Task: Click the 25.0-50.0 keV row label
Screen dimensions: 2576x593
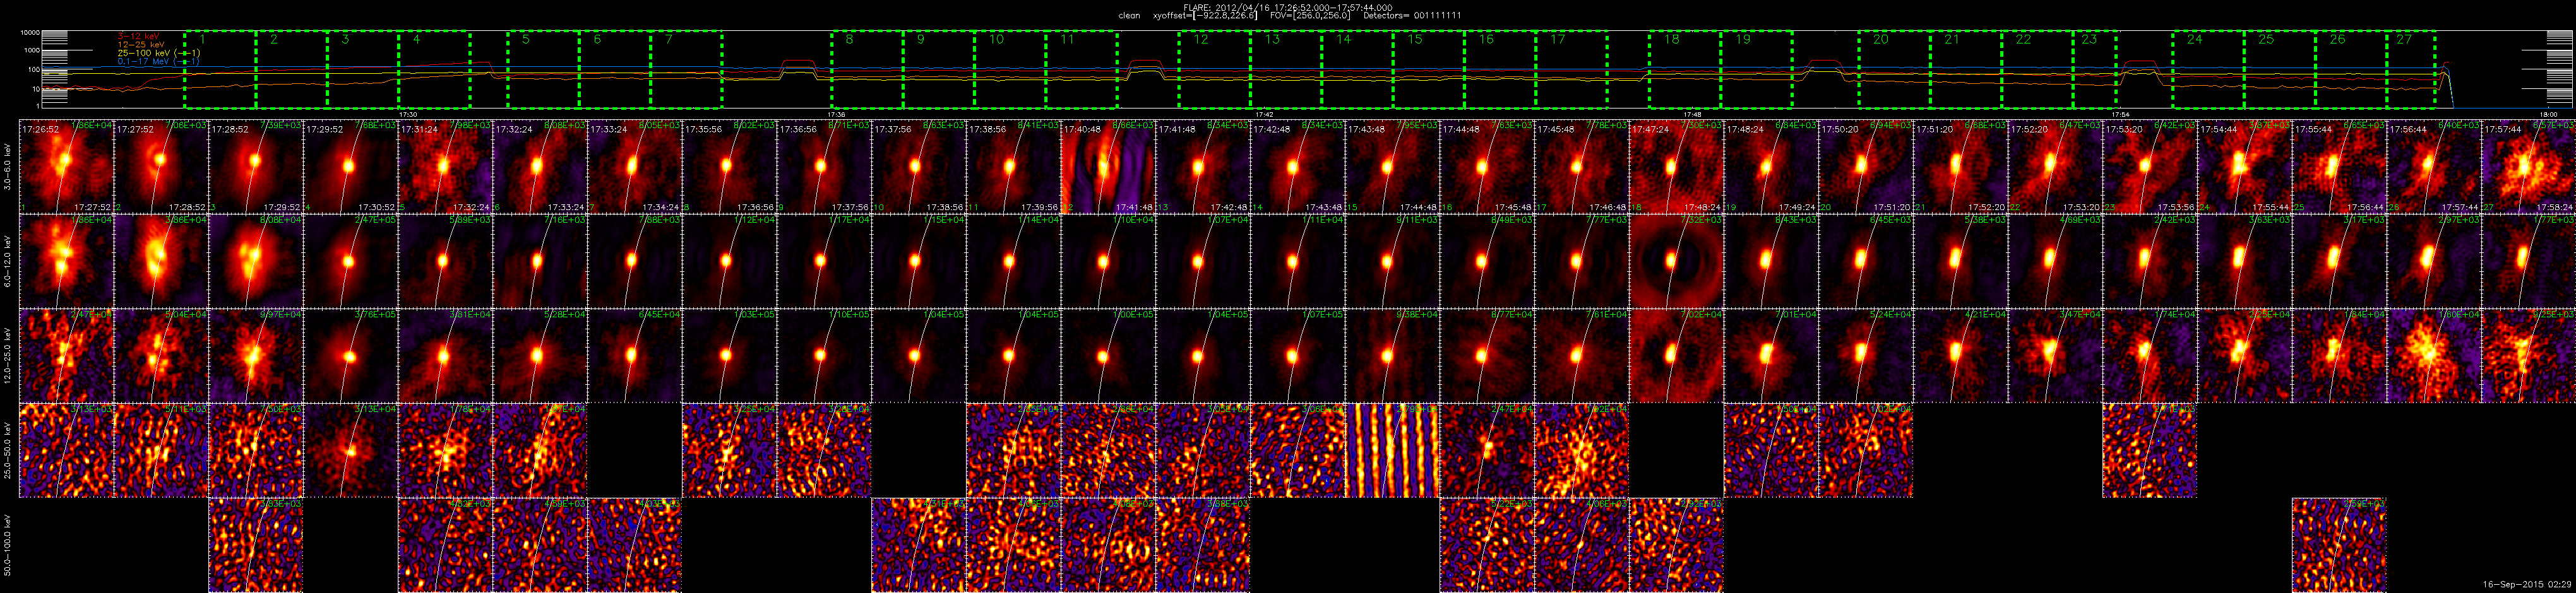Action: (x=9, y=450)
